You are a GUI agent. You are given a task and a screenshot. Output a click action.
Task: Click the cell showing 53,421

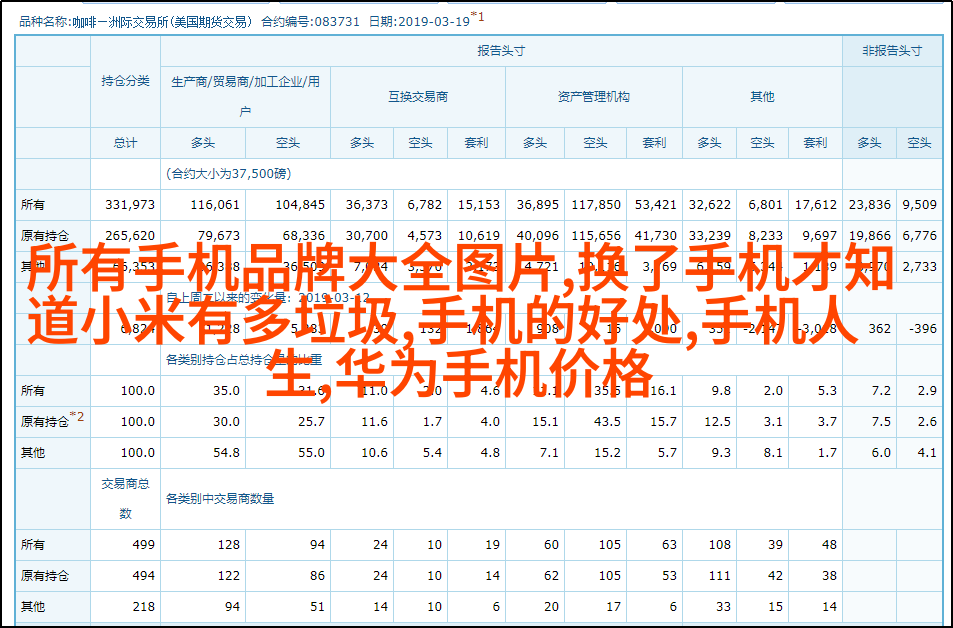point(656,205)
